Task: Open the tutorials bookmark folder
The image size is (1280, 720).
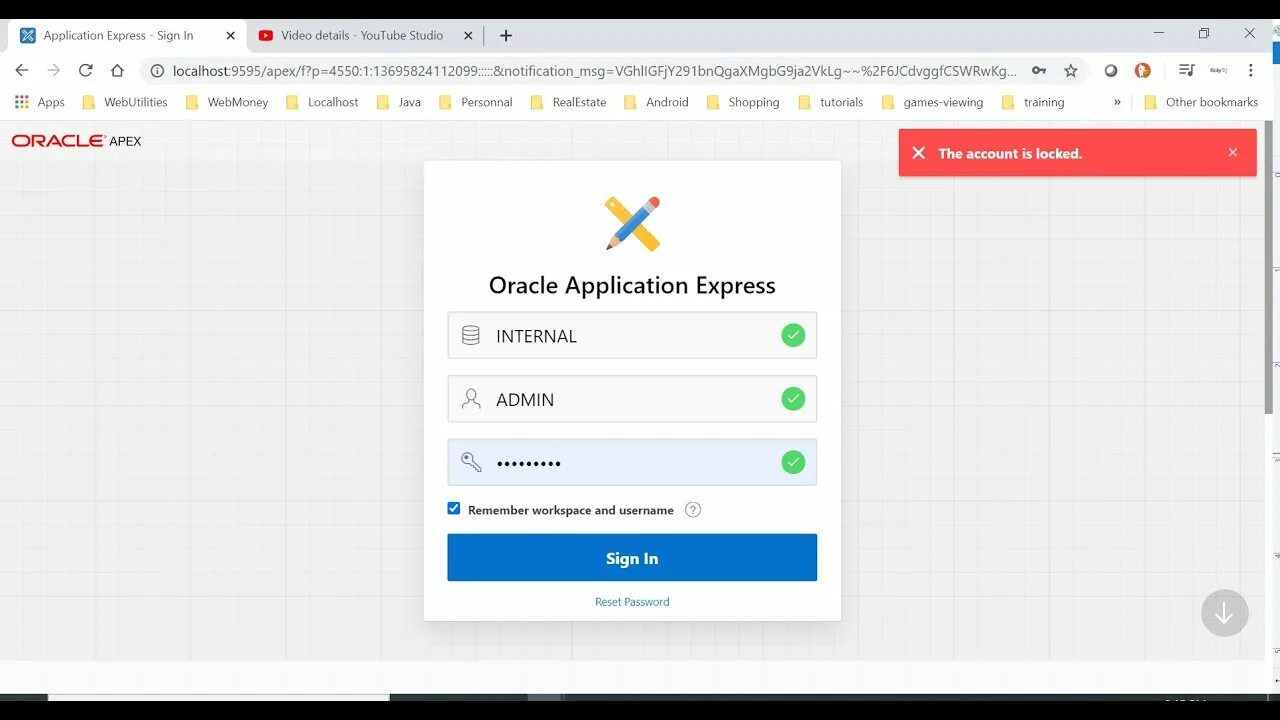Action: coord(830,102)
